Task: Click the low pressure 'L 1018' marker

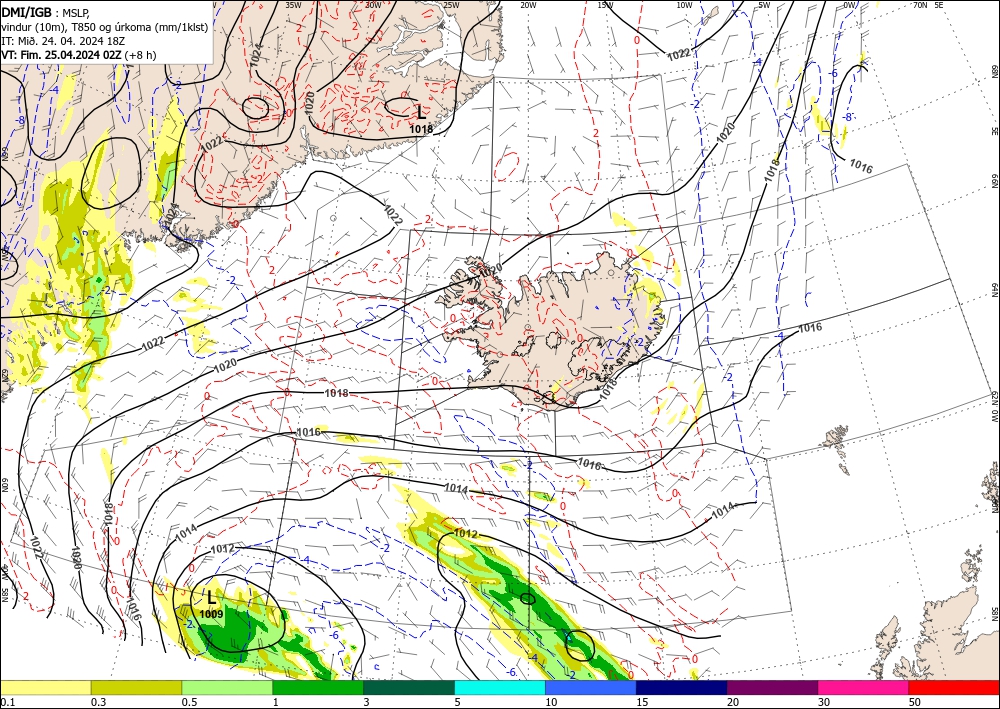Action: [x=421, y=119]
